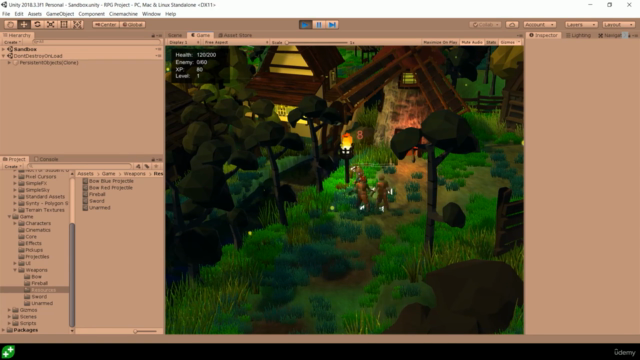Expand the Characters folder

(15, 223)
